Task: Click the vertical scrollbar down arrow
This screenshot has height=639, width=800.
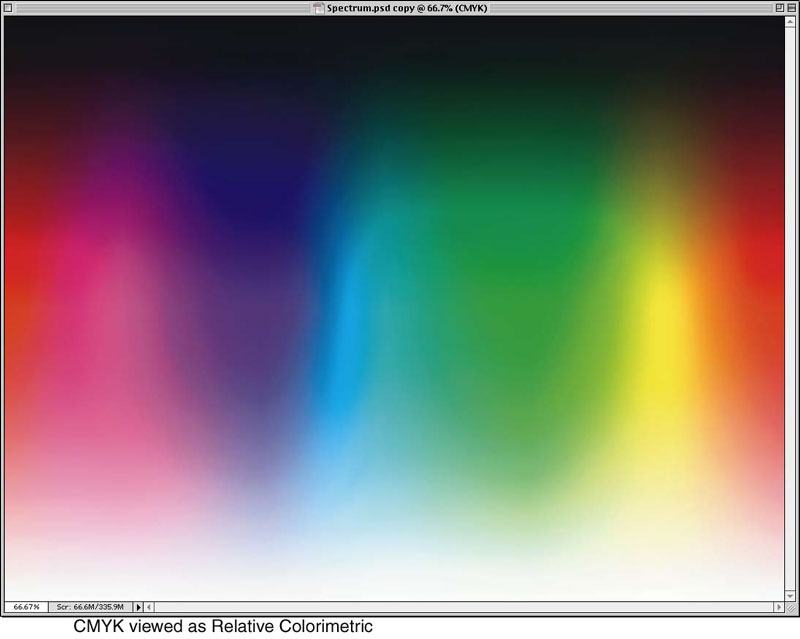Action: coord(790,596)
